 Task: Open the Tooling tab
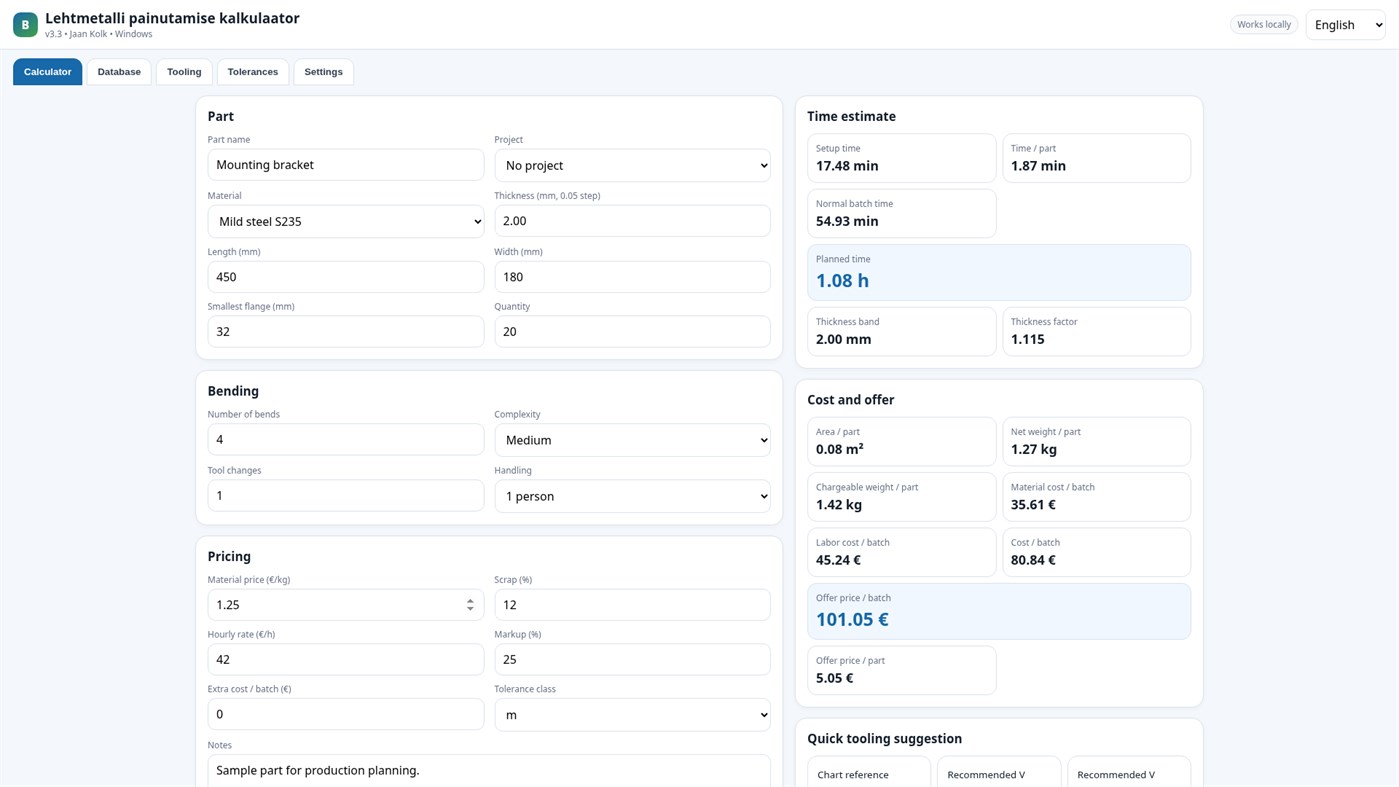[x=184, y=72]
